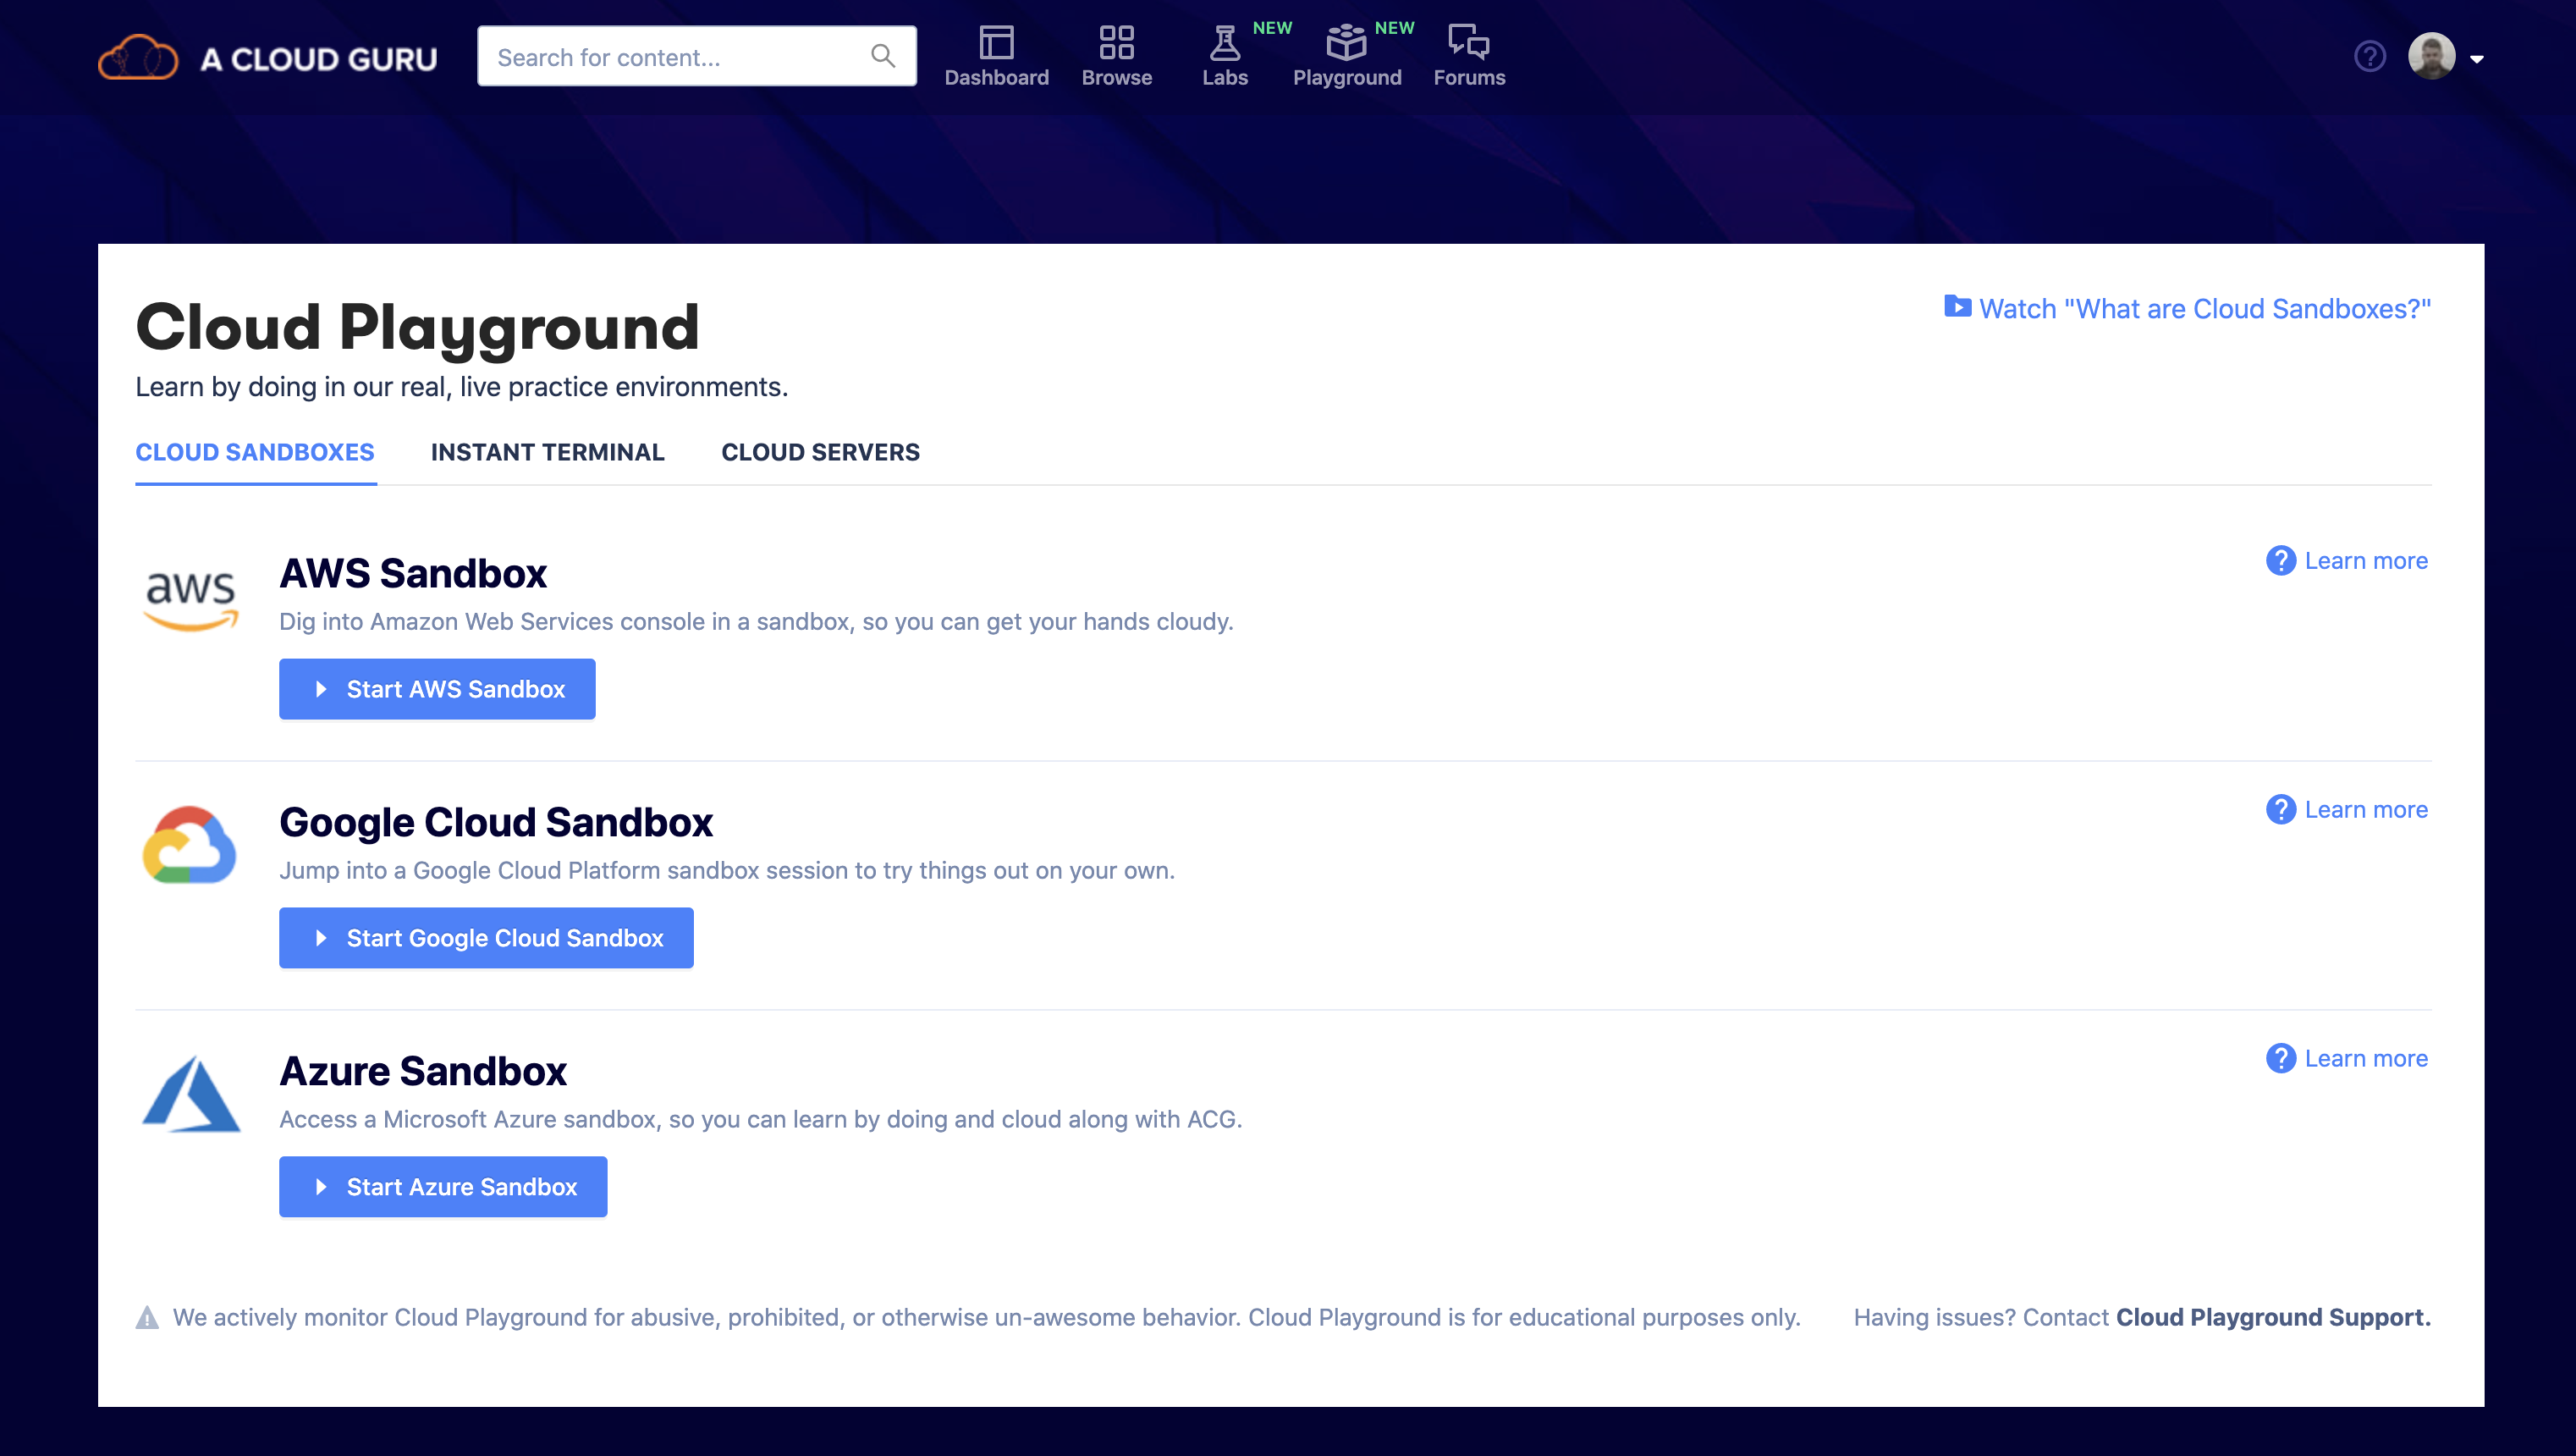The image size is (2576, 1456).
Task: Click the A Cloud Guru logo icon
Action: click(140, 57)
